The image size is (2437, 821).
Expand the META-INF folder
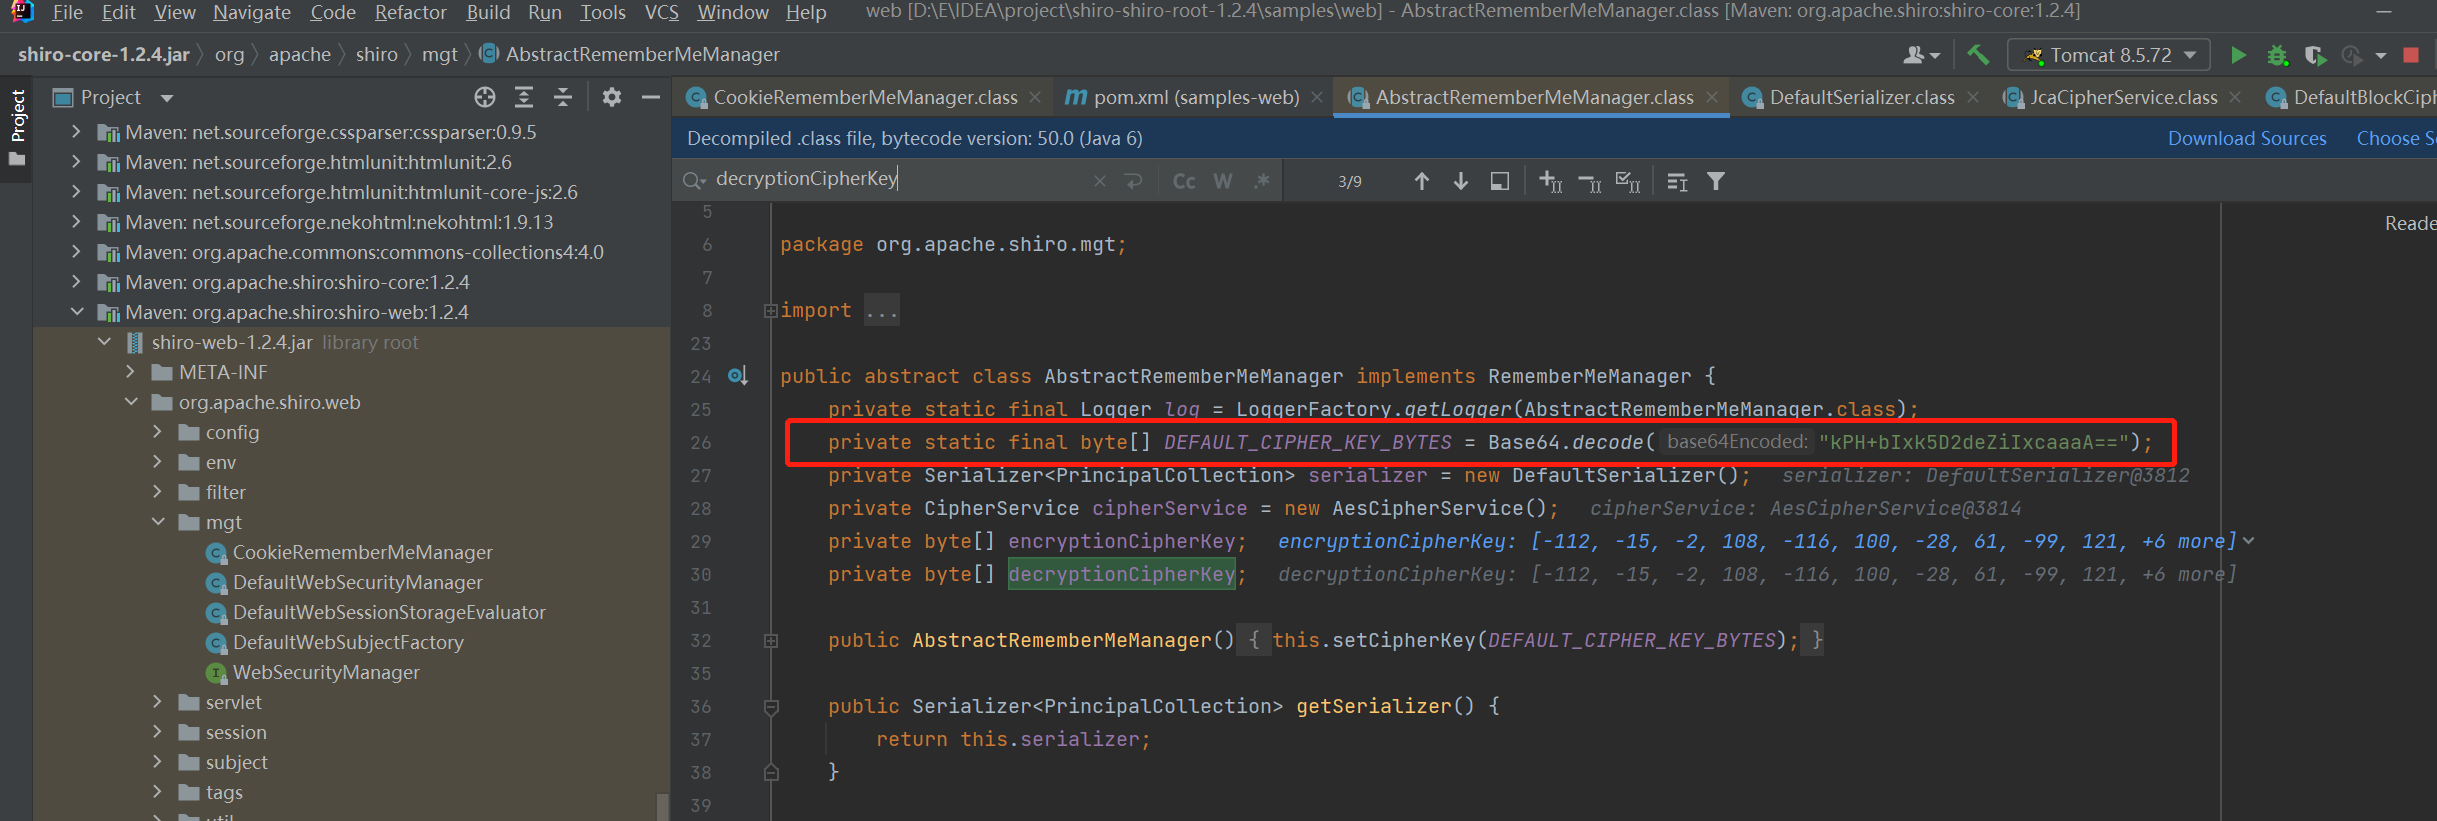tap(130, 372)
